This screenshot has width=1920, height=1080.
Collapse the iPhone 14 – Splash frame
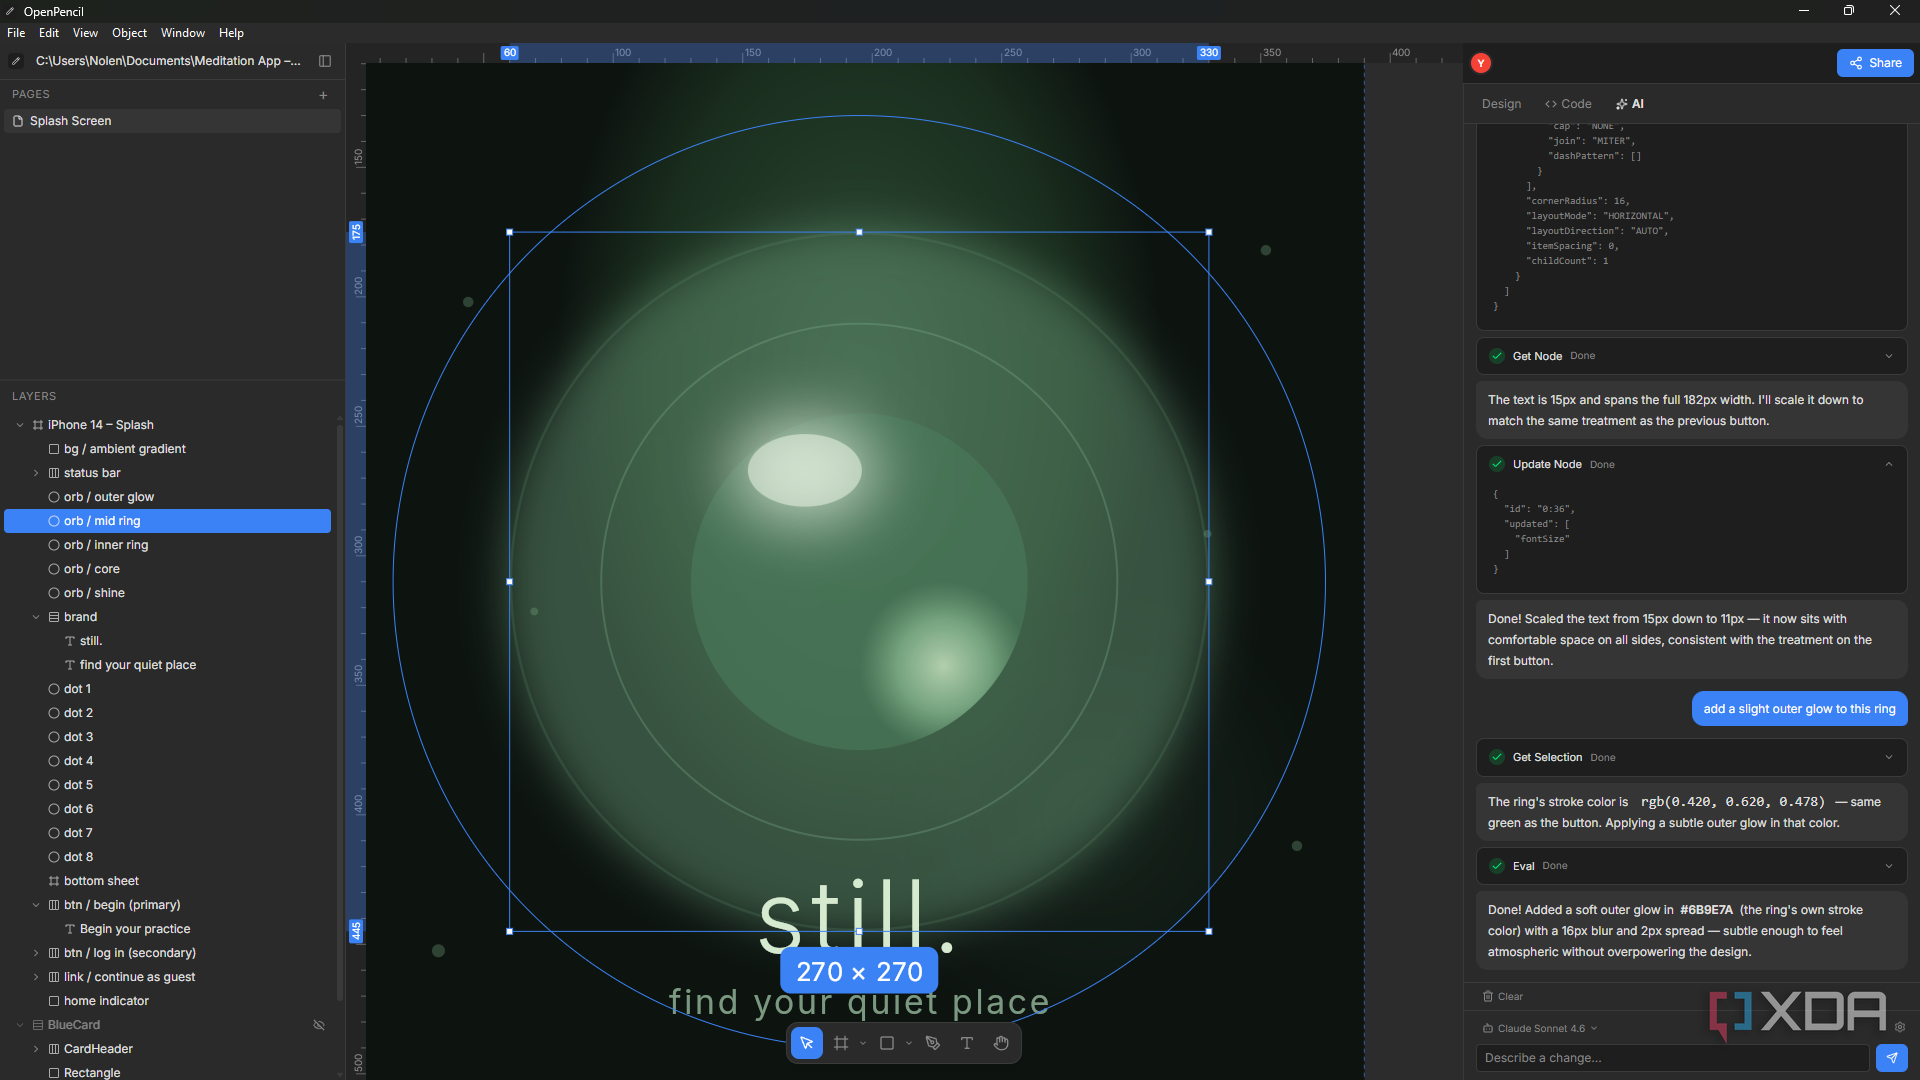tap(20, 425)
